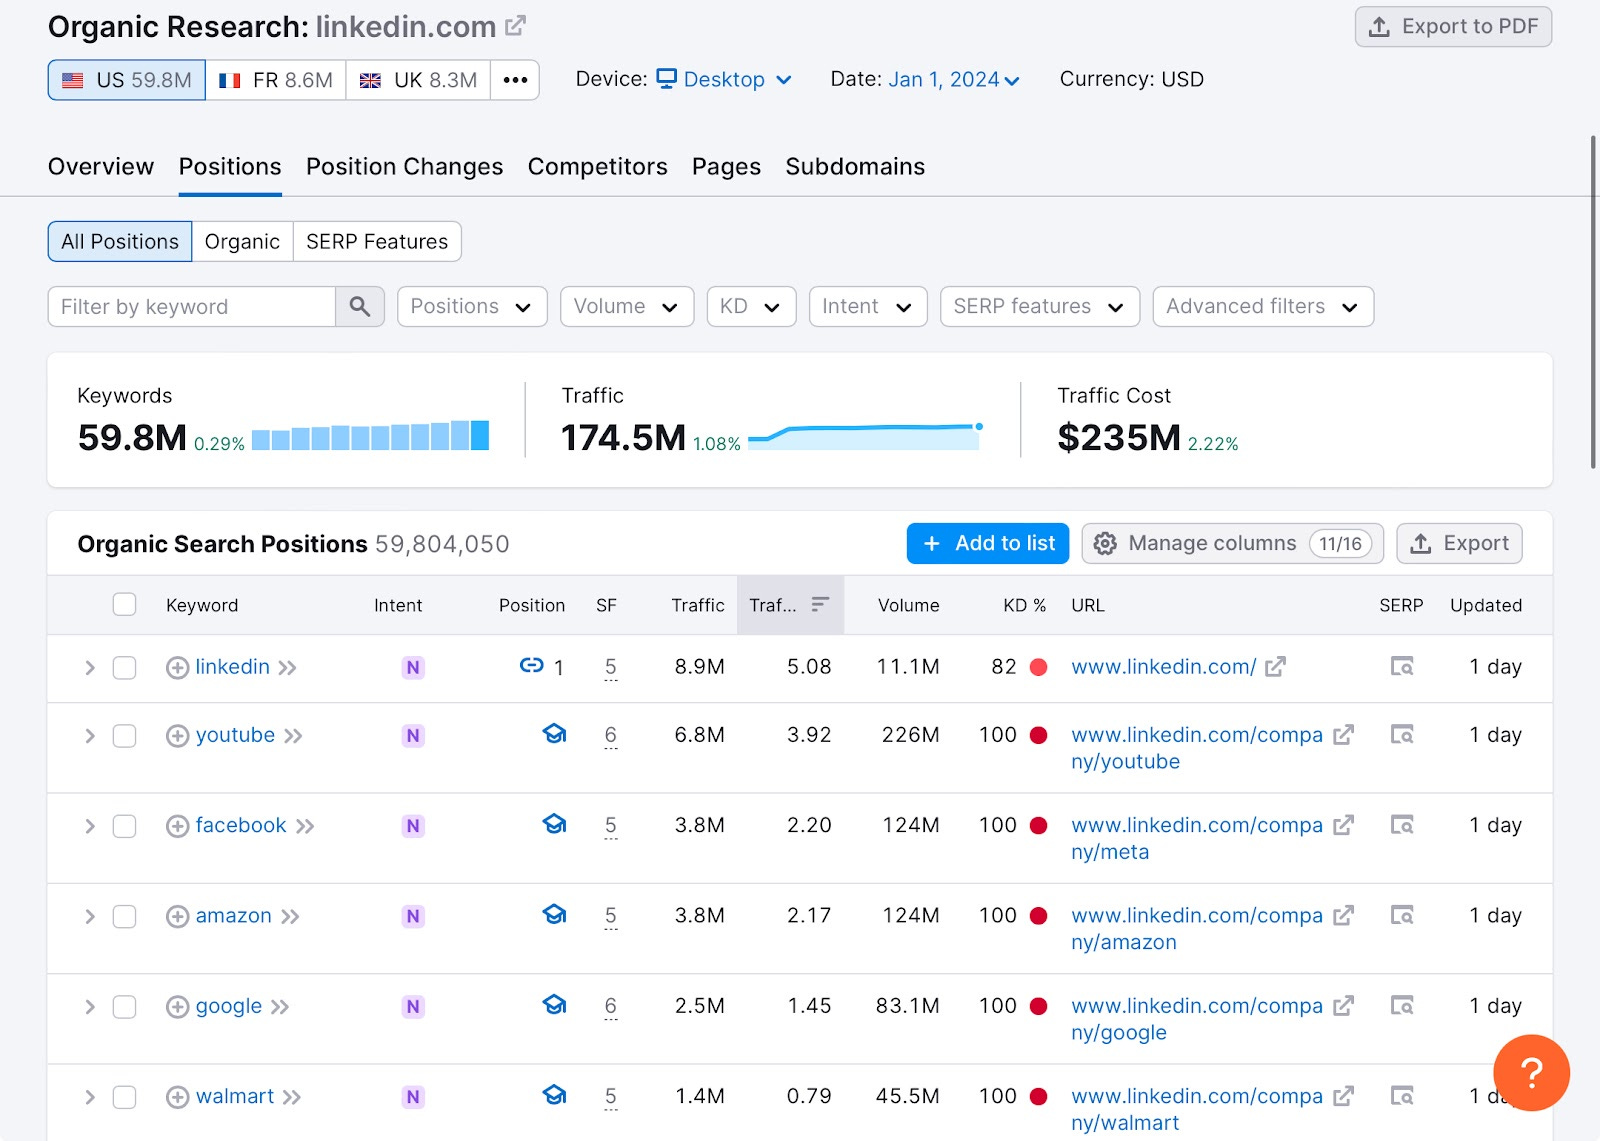Click the table Export button
The height and width of the screenshot is (1141, 1600).
click(1459, 543)
